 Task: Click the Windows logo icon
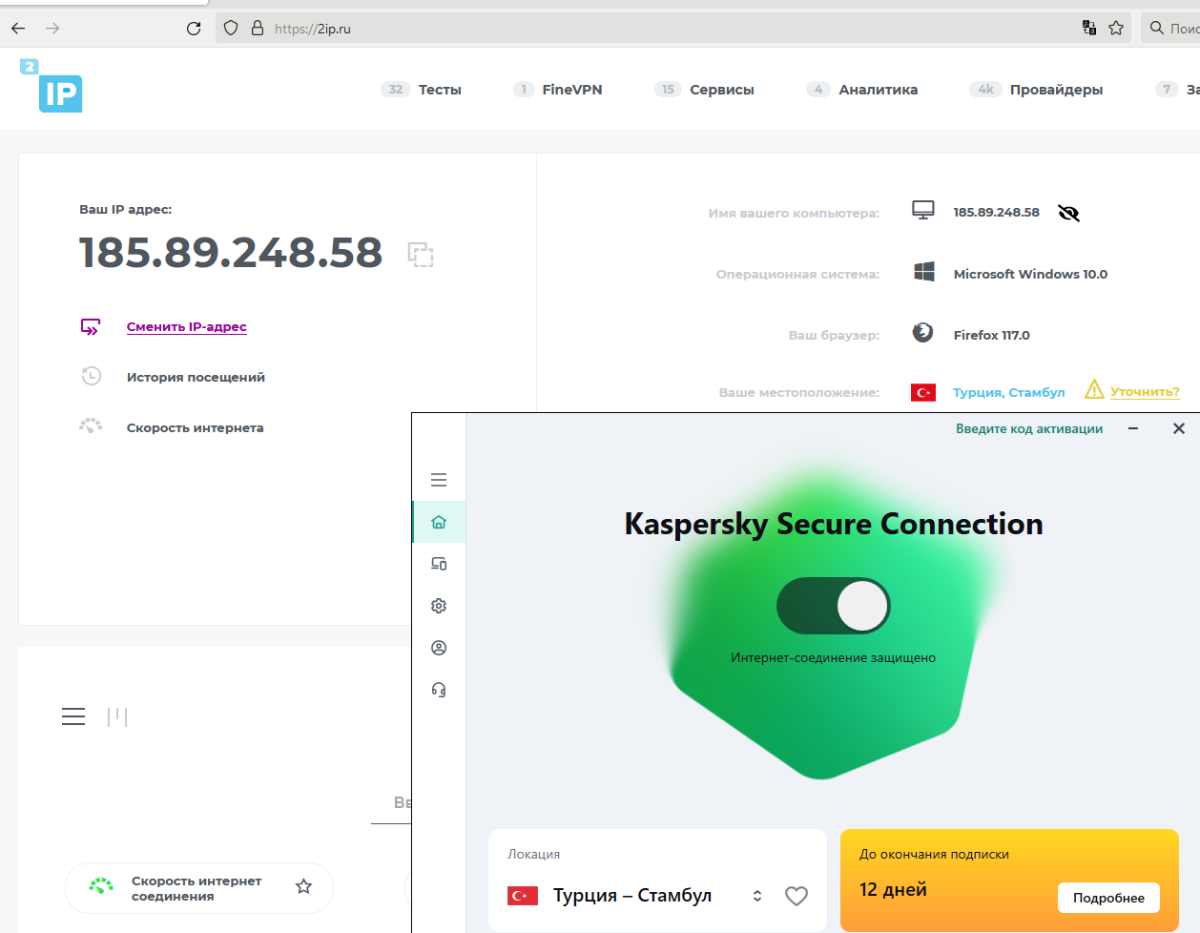(924, 272)
